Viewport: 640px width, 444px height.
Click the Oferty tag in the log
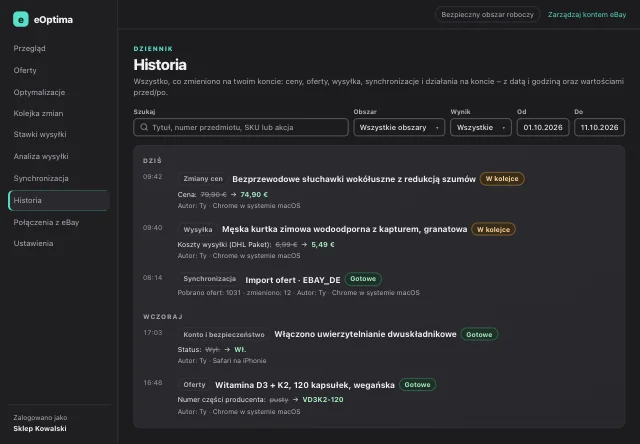point(194,385)
